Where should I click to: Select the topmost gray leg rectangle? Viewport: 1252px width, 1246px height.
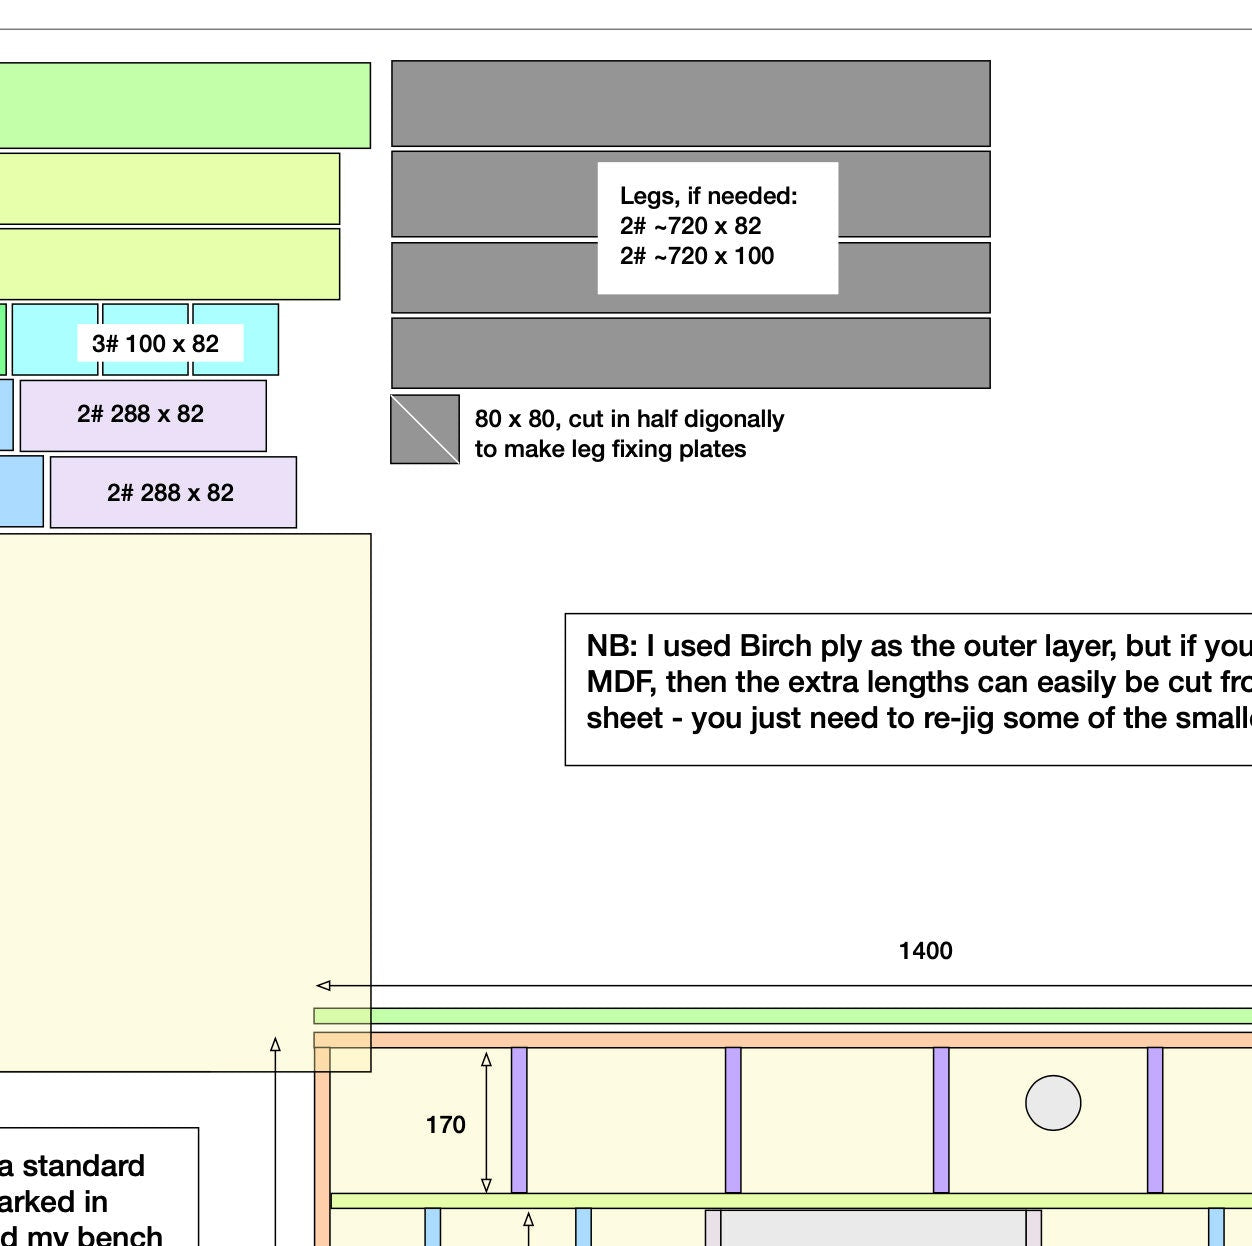(x=690, y=104)
